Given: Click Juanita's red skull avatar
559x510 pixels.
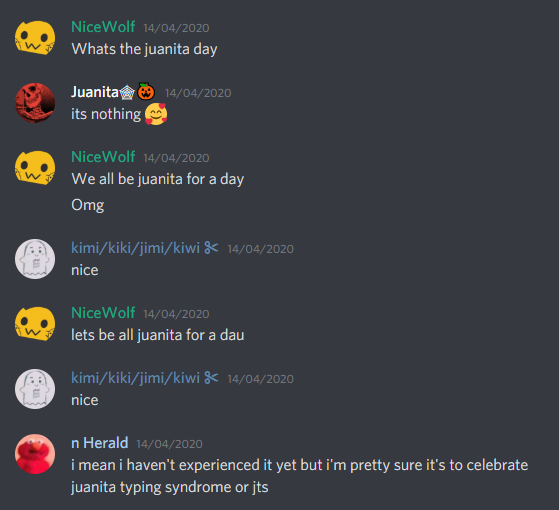Looking at the screenshot, I should coord(35,103).
